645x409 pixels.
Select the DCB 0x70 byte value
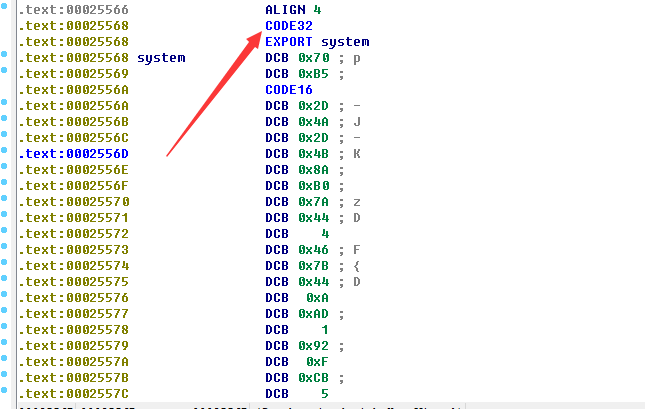pos(298,58)
